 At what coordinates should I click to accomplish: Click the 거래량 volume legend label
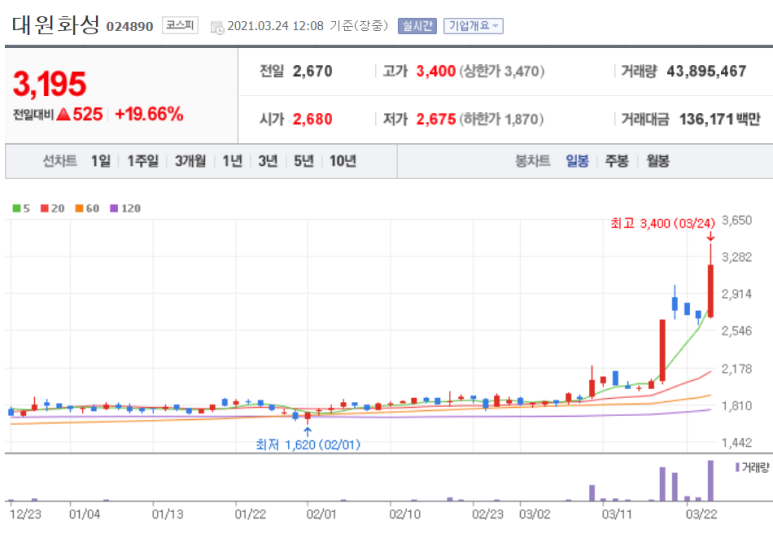coord(755,467)
